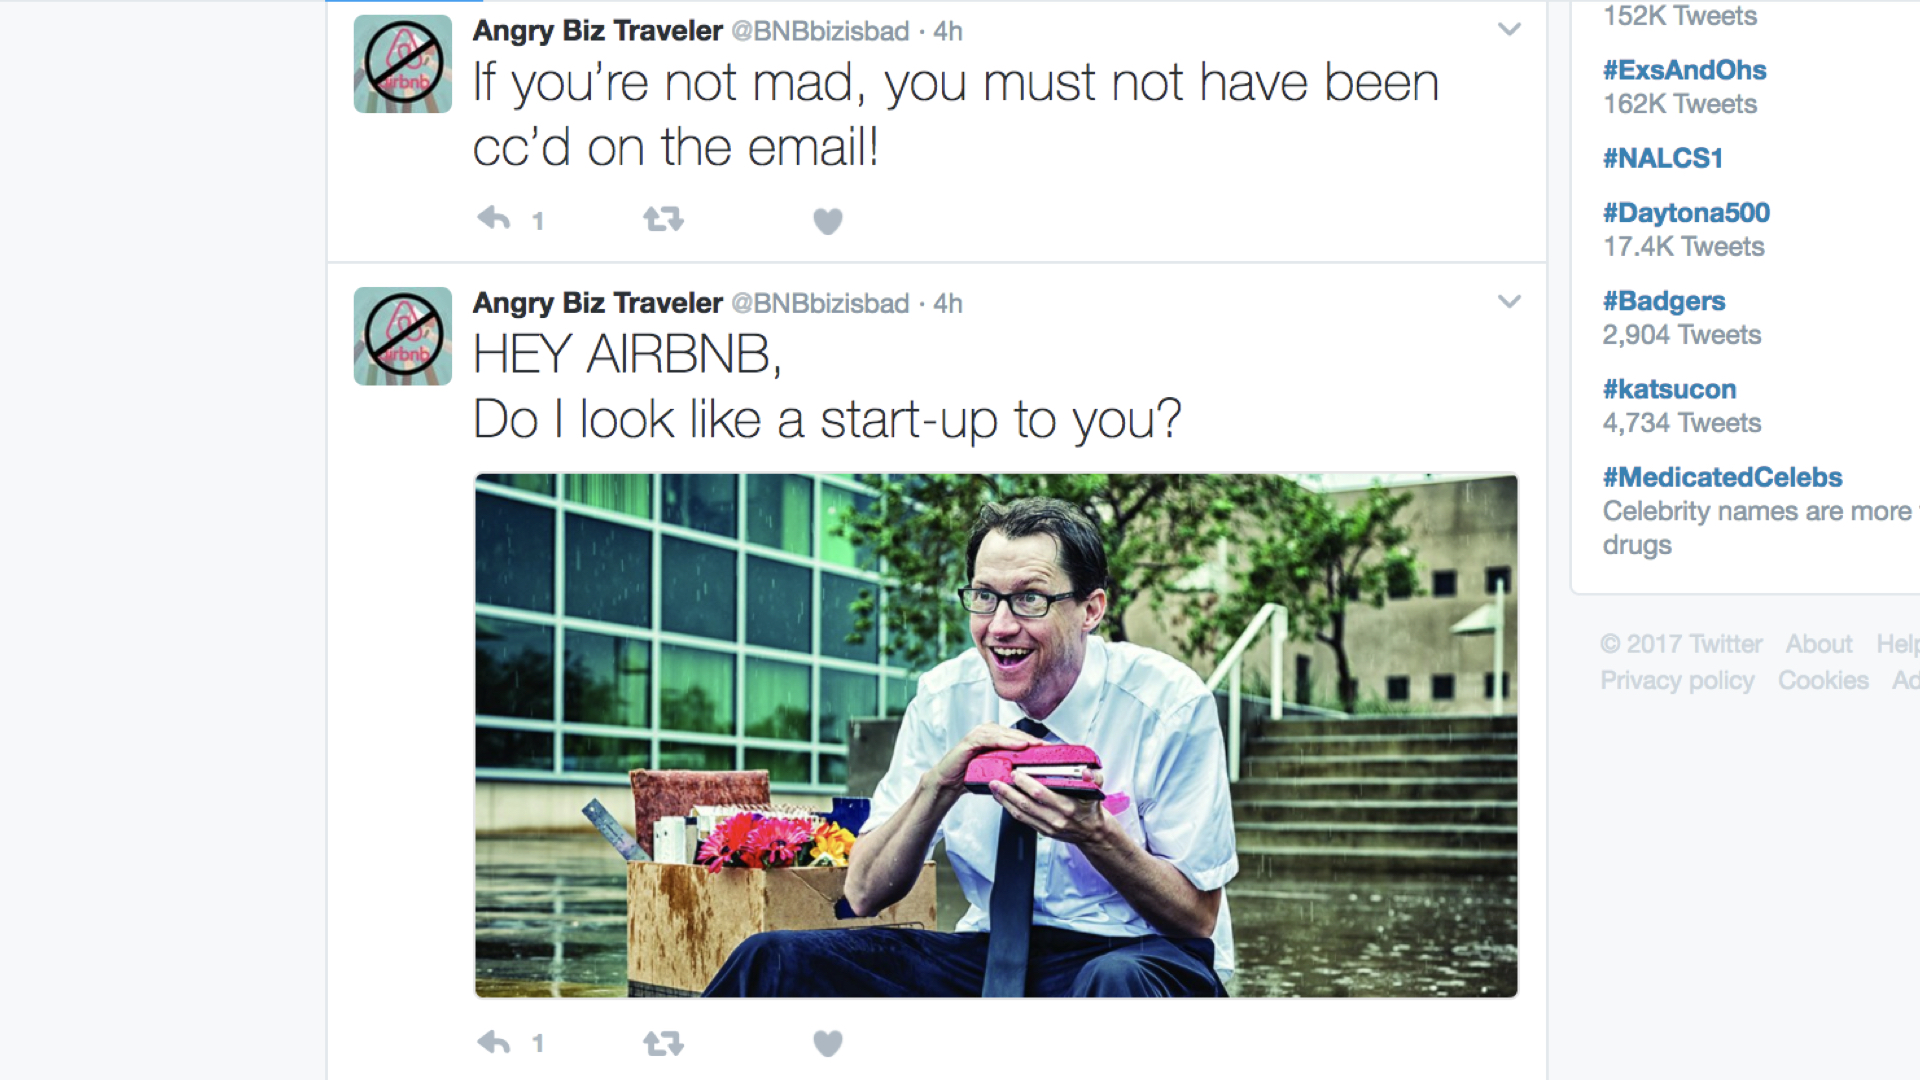This screenshot has width=1920, height=1080.
Task: Retweet the 'cc'd on the email' tweet
Action: point(663,219)
